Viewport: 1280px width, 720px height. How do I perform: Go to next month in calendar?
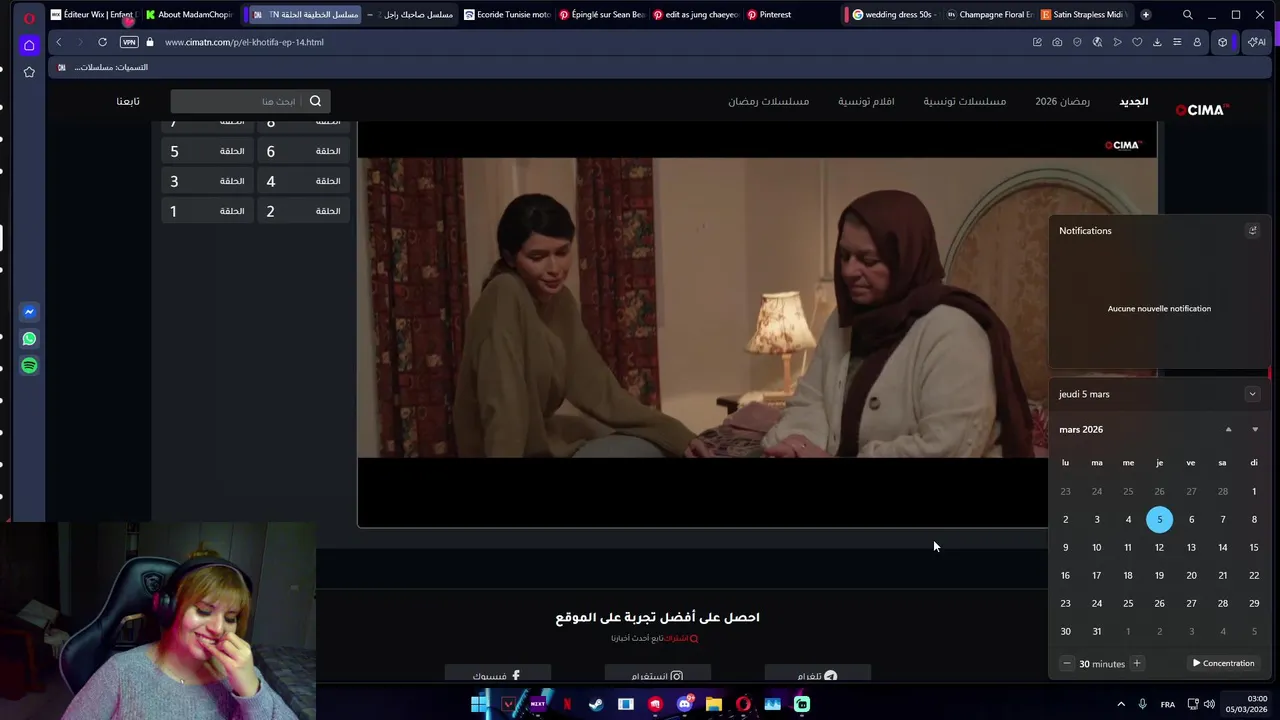pos(1255,430)
